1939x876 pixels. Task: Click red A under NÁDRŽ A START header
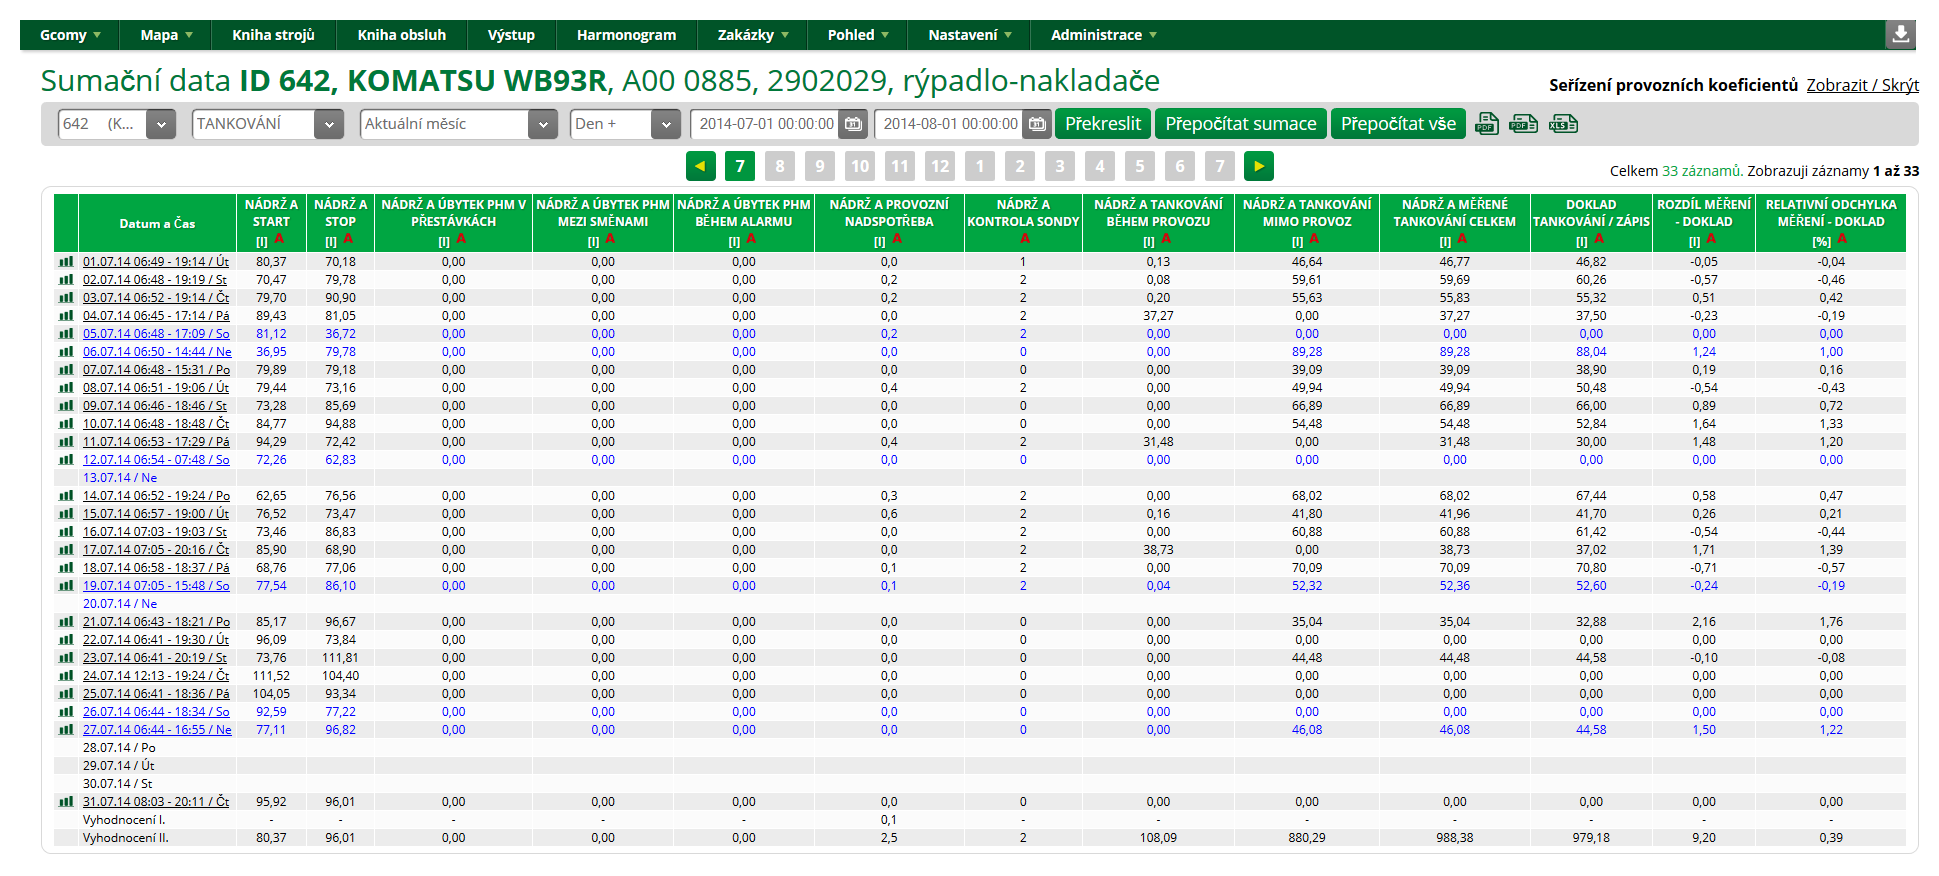tap(279, 240)
